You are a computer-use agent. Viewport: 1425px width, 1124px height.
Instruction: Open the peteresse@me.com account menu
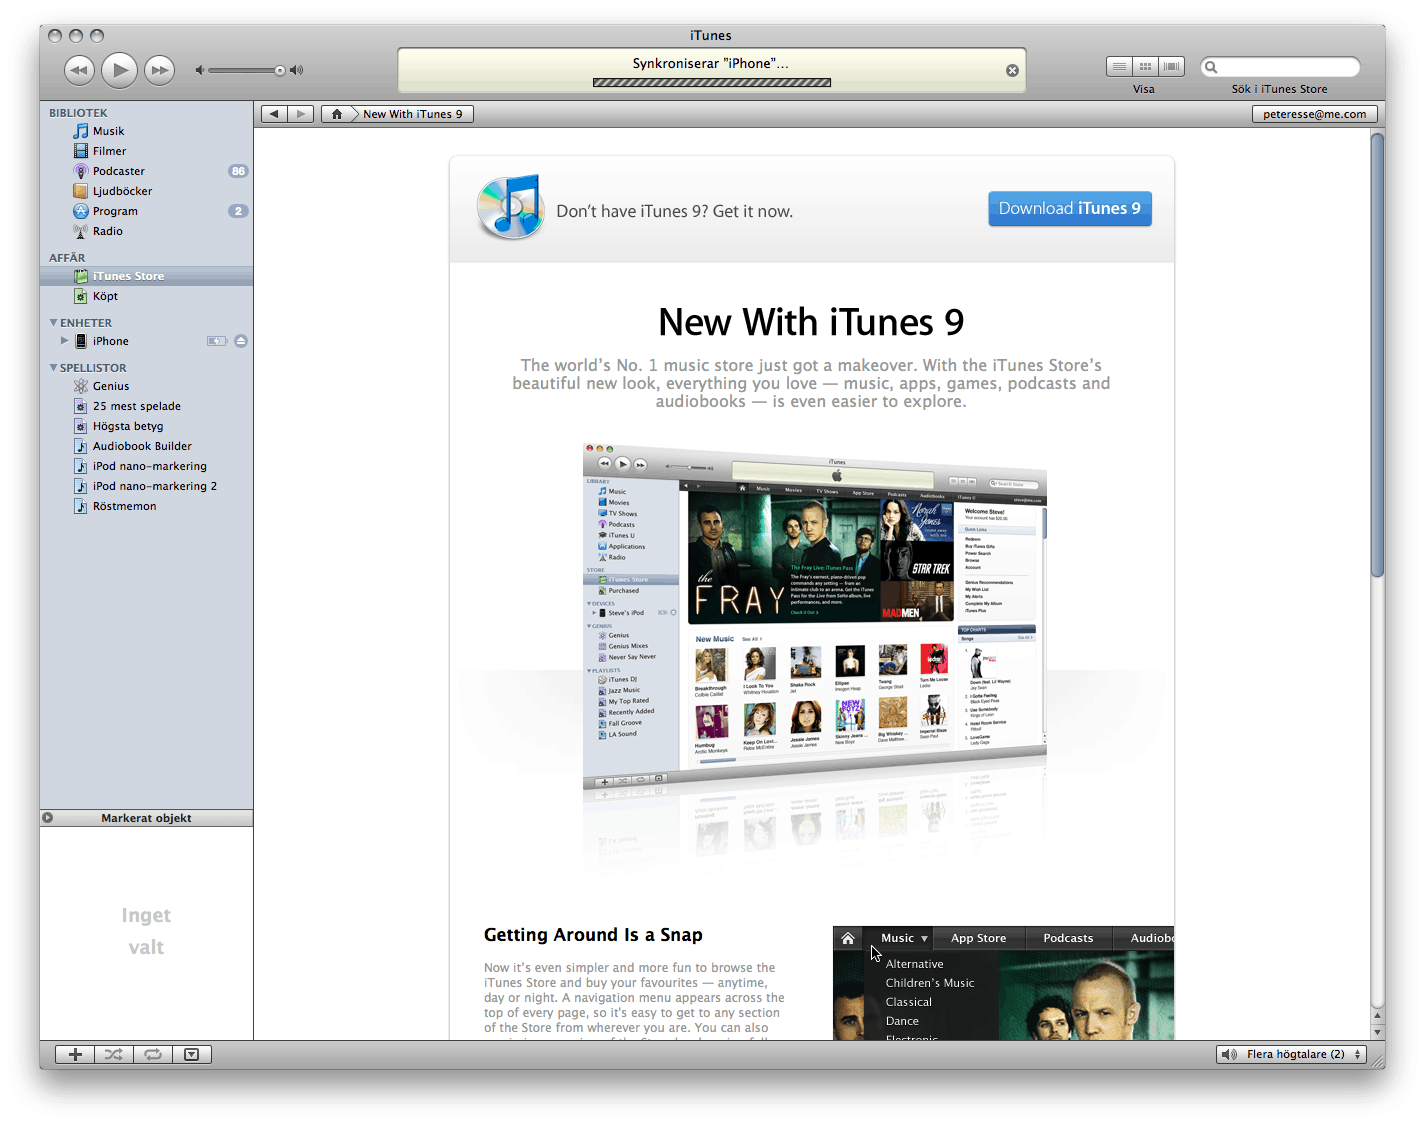point(1314,113)
